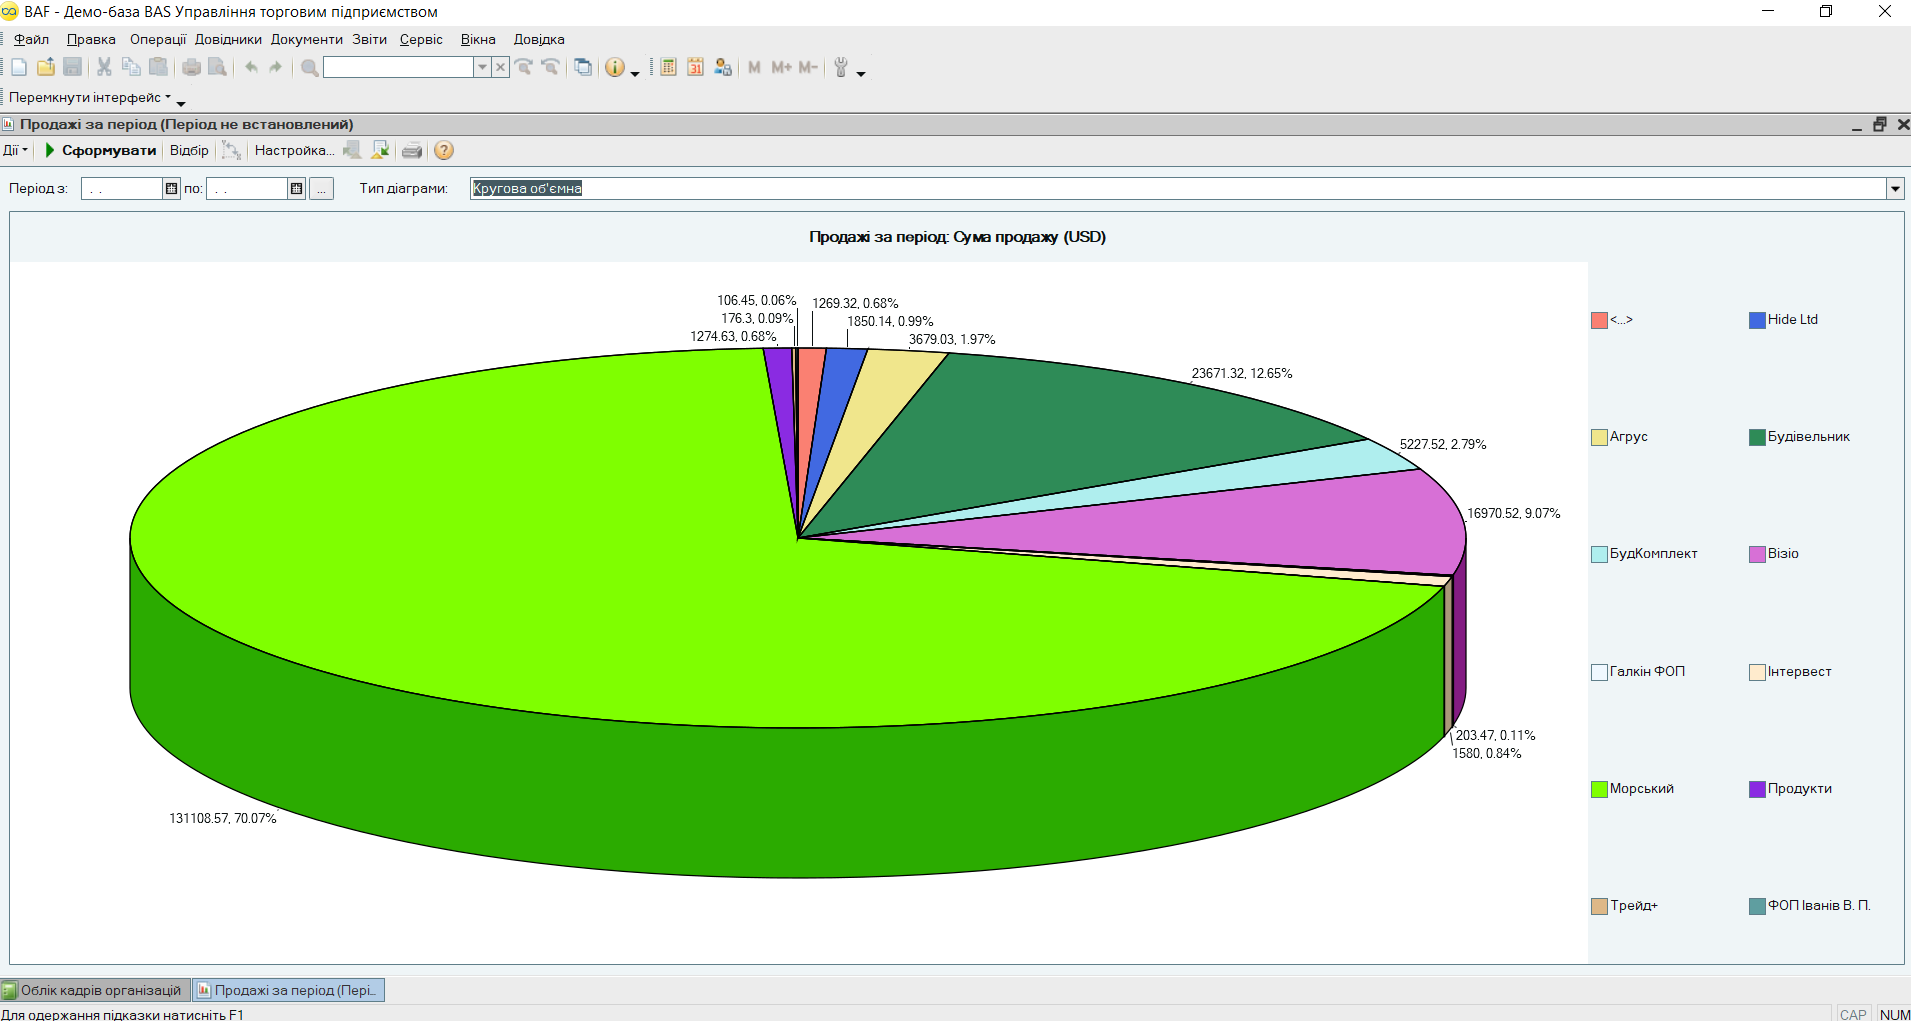Open the Довідники menu
Image resolution: width=1911 pixels, height=1021 pixels.
tap(228, 39)
